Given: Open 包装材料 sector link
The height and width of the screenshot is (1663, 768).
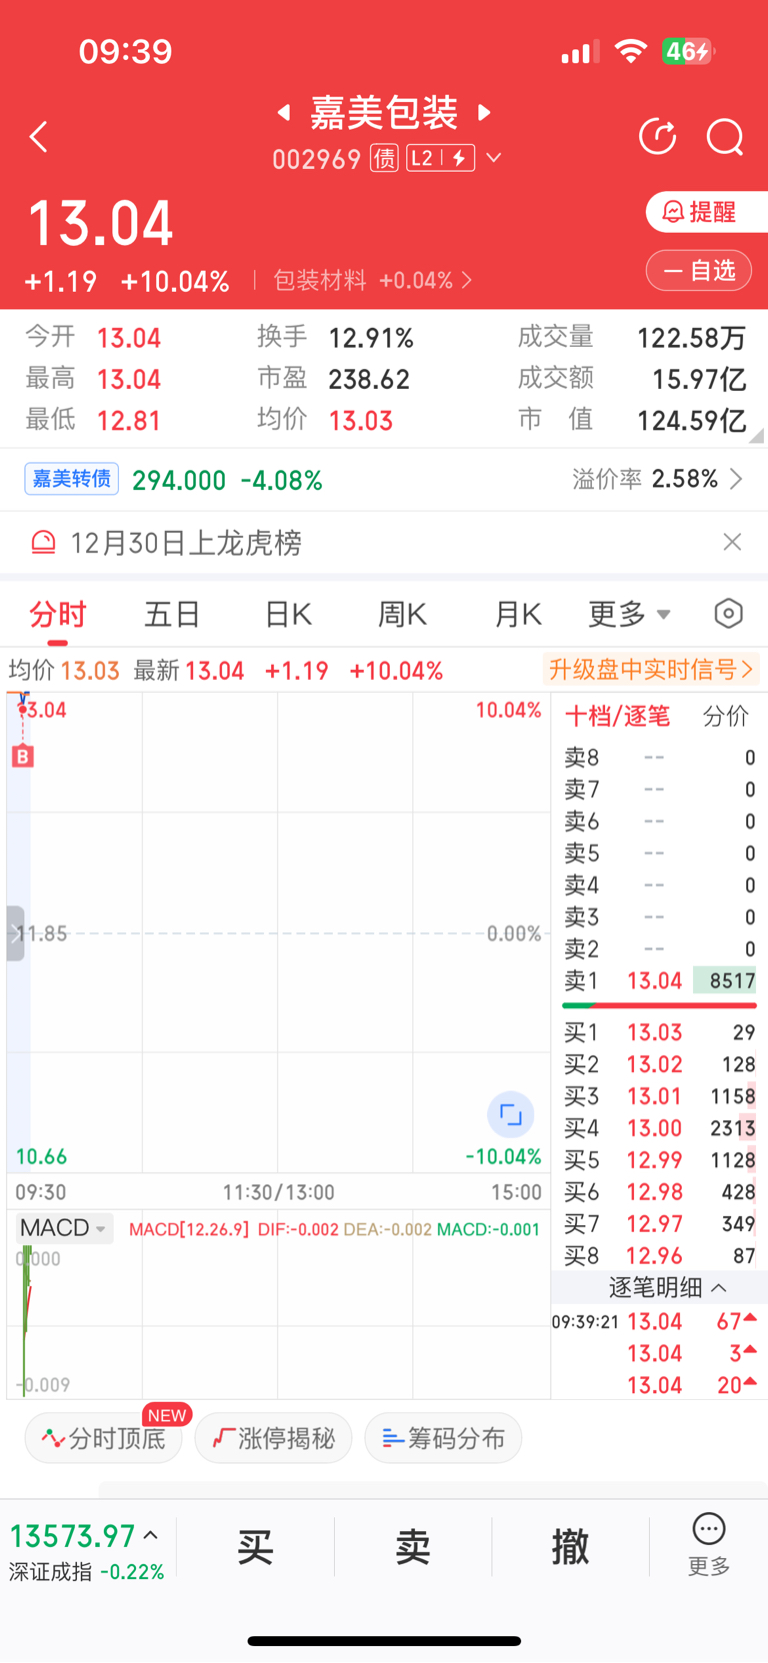Looking at the screenshot, I should click(373, 281).
